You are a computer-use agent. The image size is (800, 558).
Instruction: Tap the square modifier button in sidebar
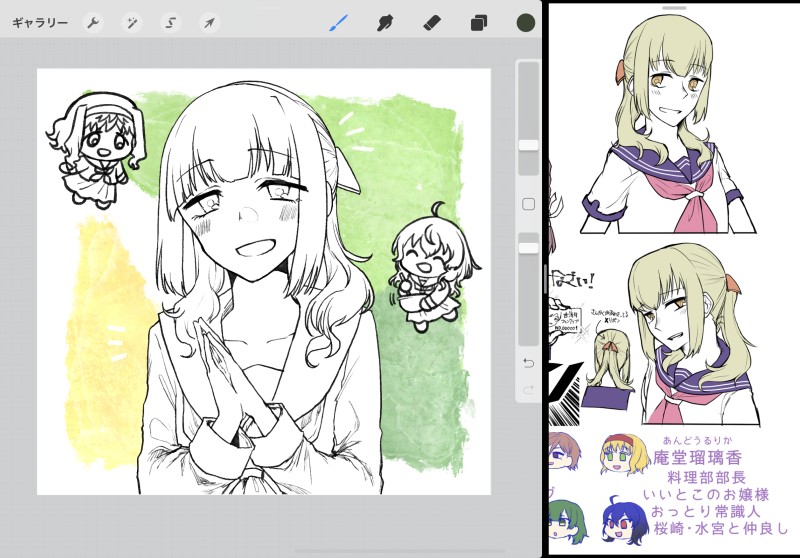(529, 205)
